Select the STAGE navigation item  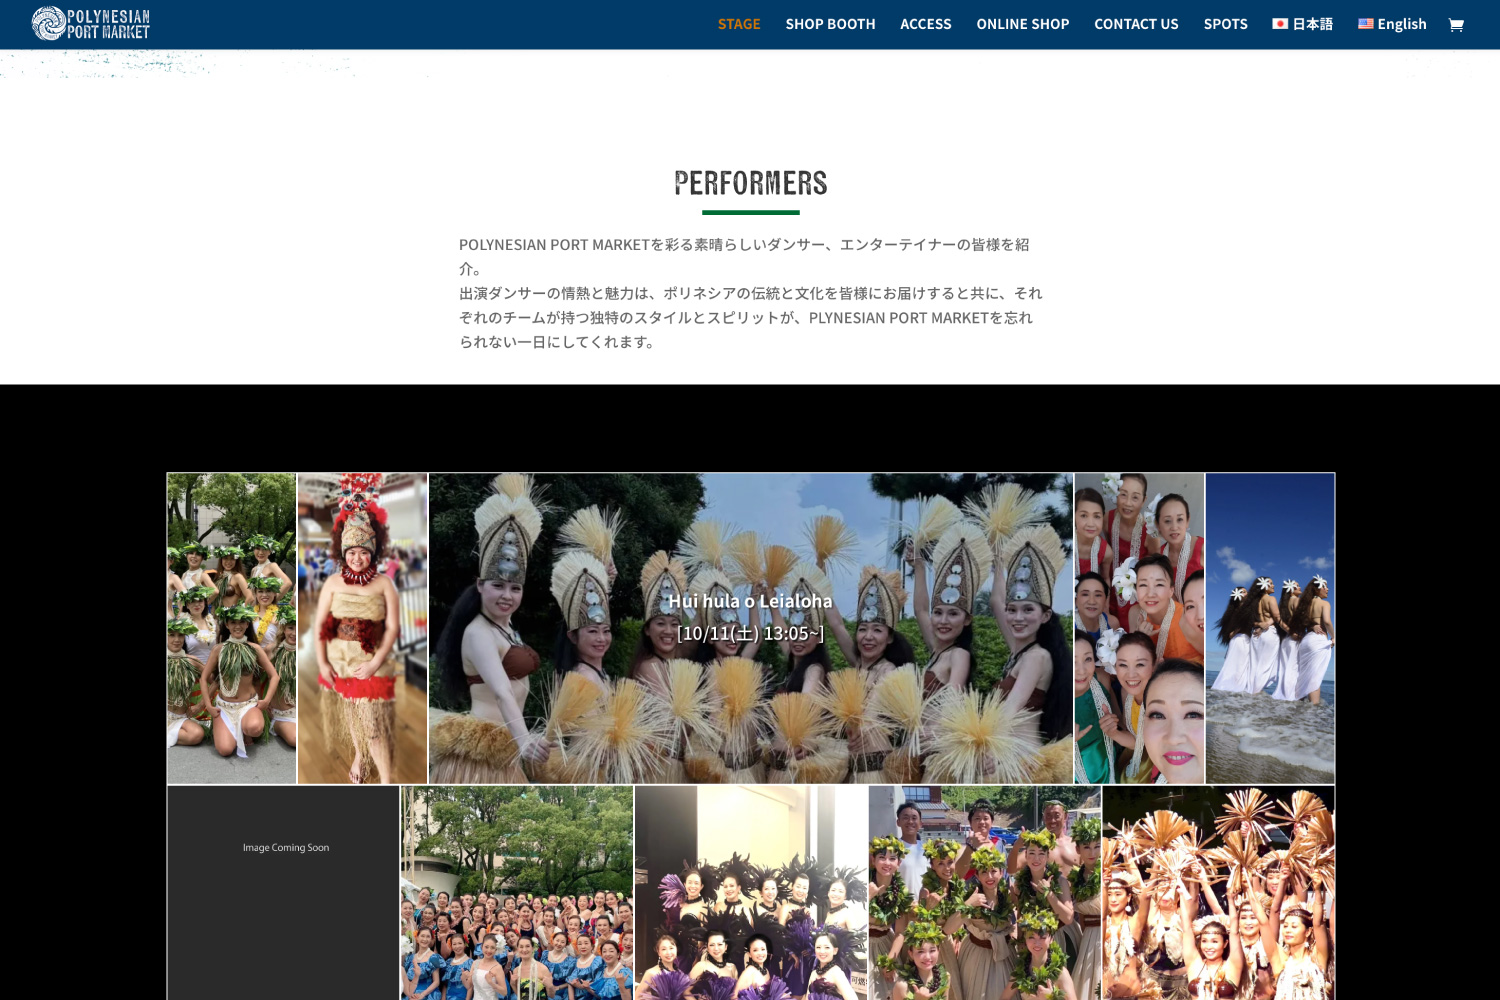pyautogui.click(x=739, y=23)
